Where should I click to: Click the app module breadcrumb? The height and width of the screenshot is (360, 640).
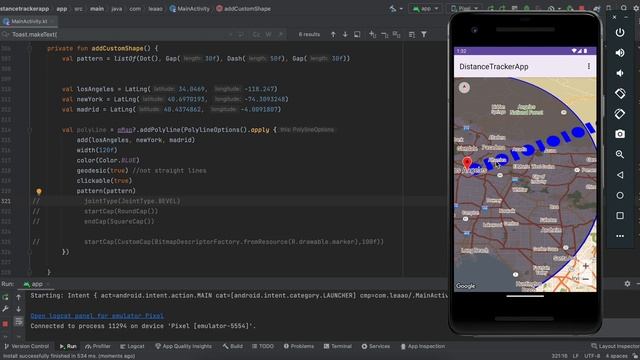tap(62, 8)
